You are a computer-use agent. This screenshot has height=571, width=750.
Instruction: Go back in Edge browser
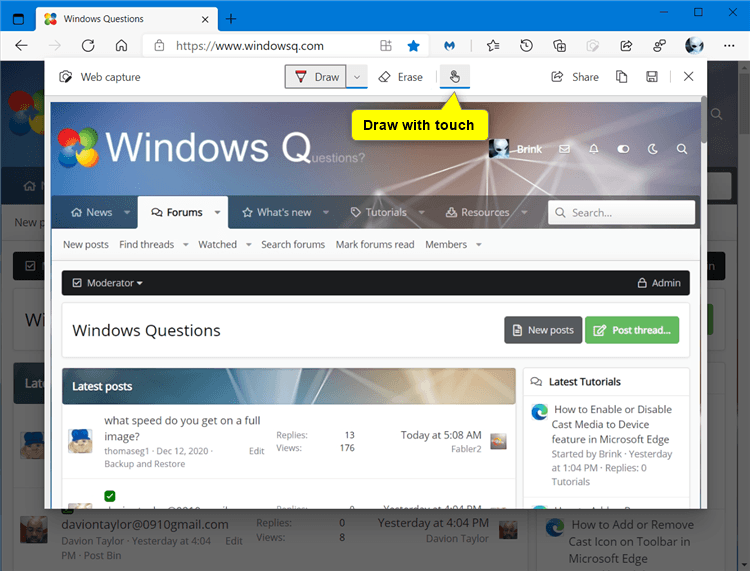tap(22, 46)
